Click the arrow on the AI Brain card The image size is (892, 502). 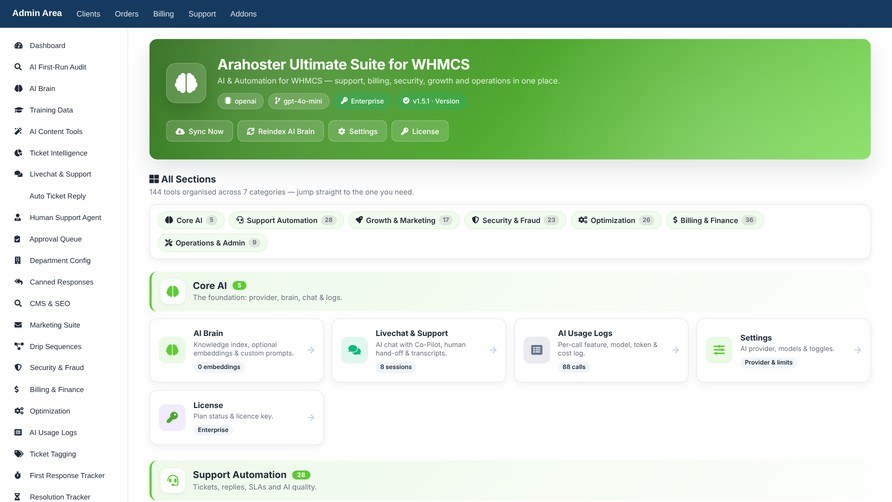(311, 350)
